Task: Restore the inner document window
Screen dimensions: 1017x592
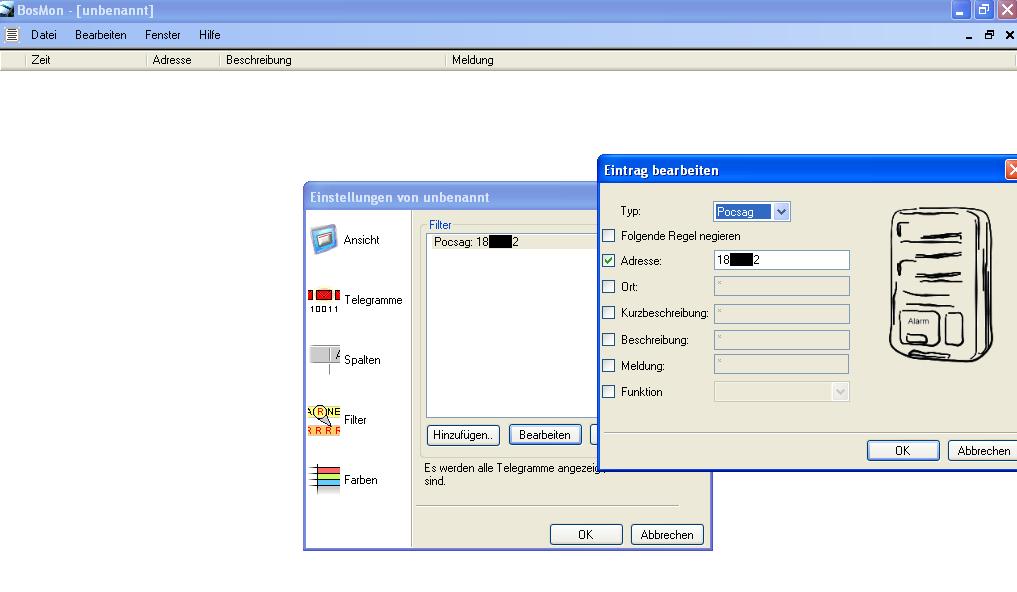Action: (x=989, y=35)
